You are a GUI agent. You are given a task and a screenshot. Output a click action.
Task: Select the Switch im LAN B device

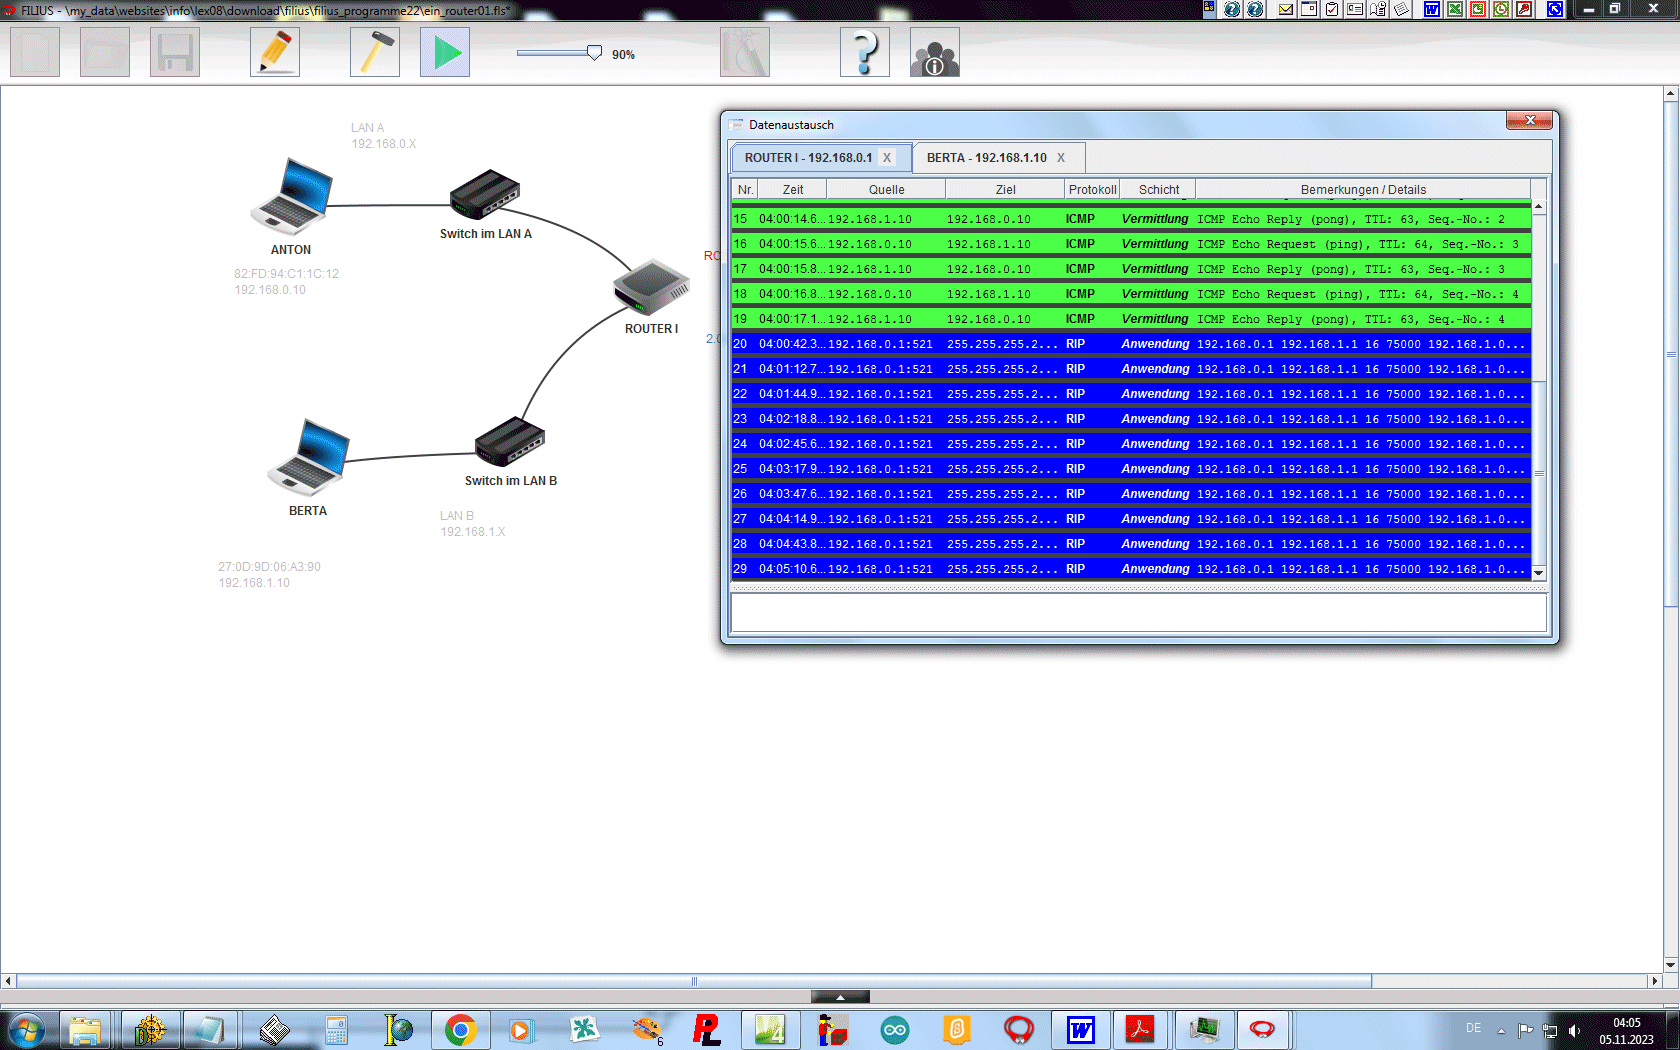pyautogui.click(x=510, y=441)
